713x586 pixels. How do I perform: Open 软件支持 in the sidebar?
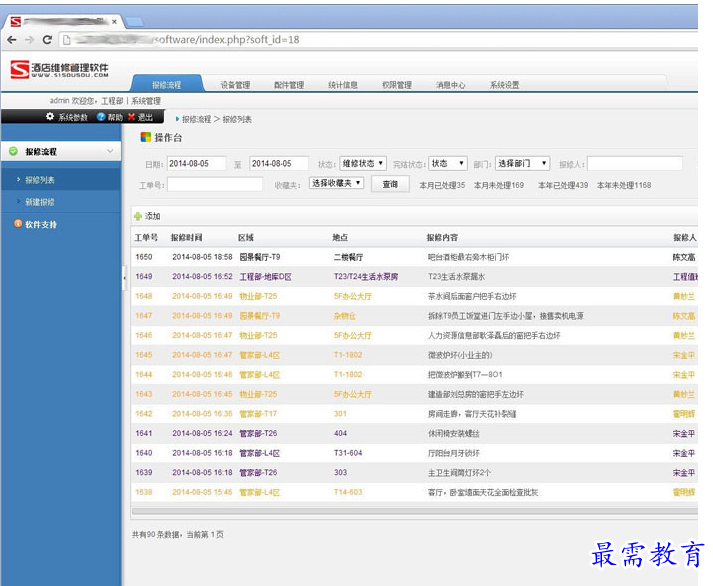click(x=41, y=224)
